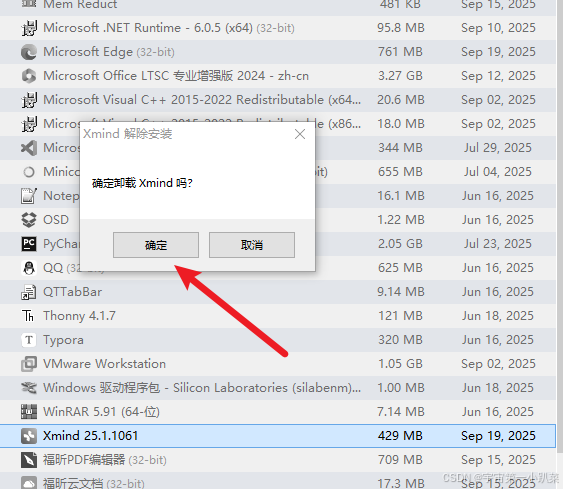563x489 pixels.
Task: Click the 2.05 GB size of PyCharm
Action: pos(400,244)
